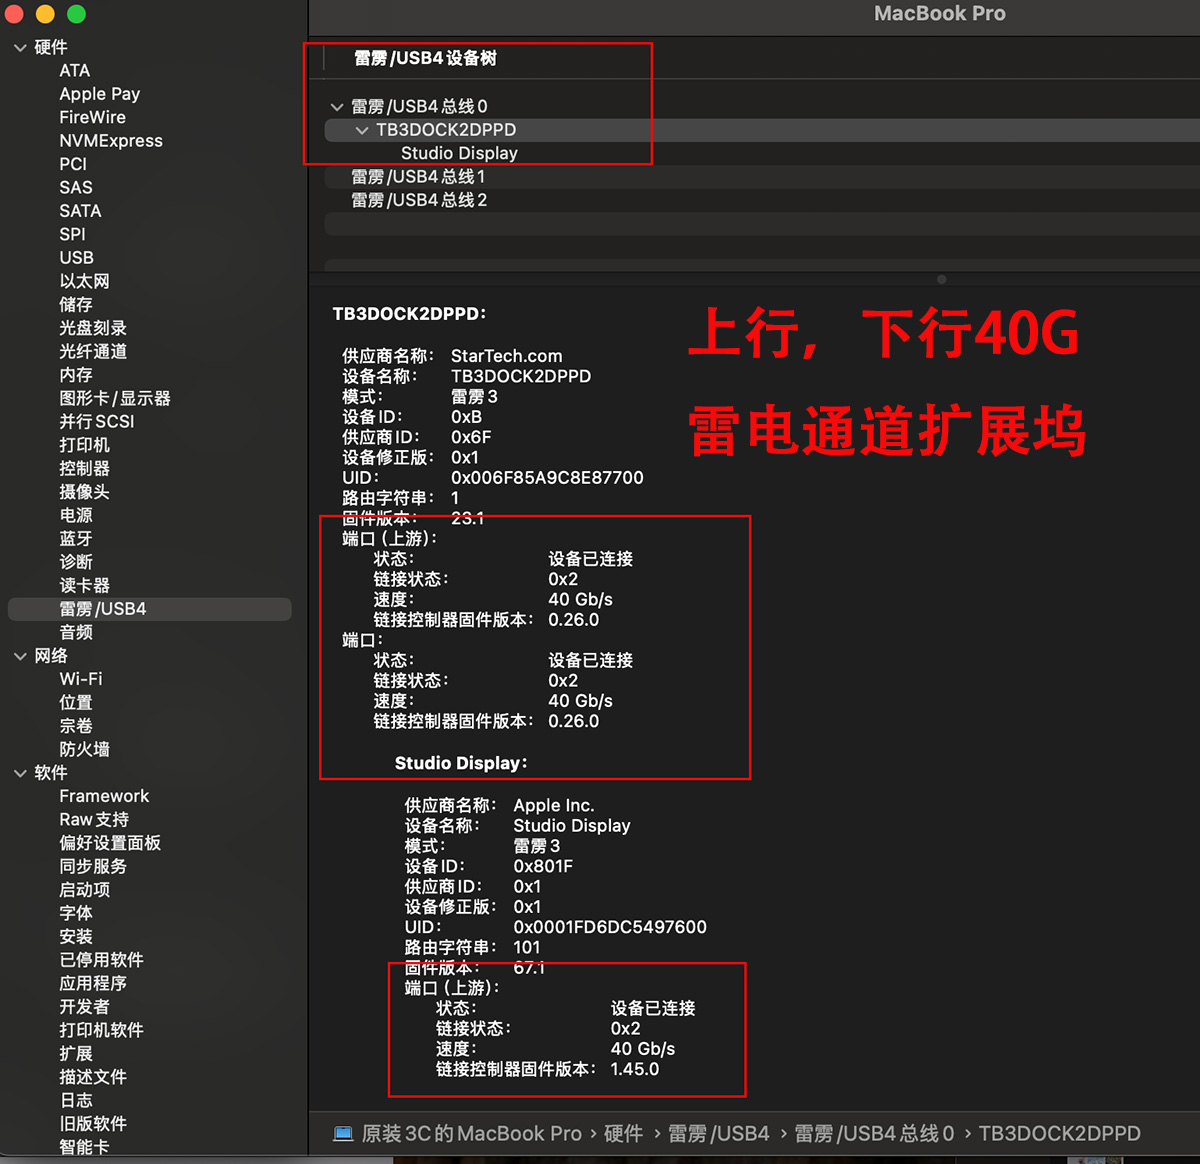The image size is (1200, 1164).
Task: Select 安装 in the sidebar
Action: point(76,936)
